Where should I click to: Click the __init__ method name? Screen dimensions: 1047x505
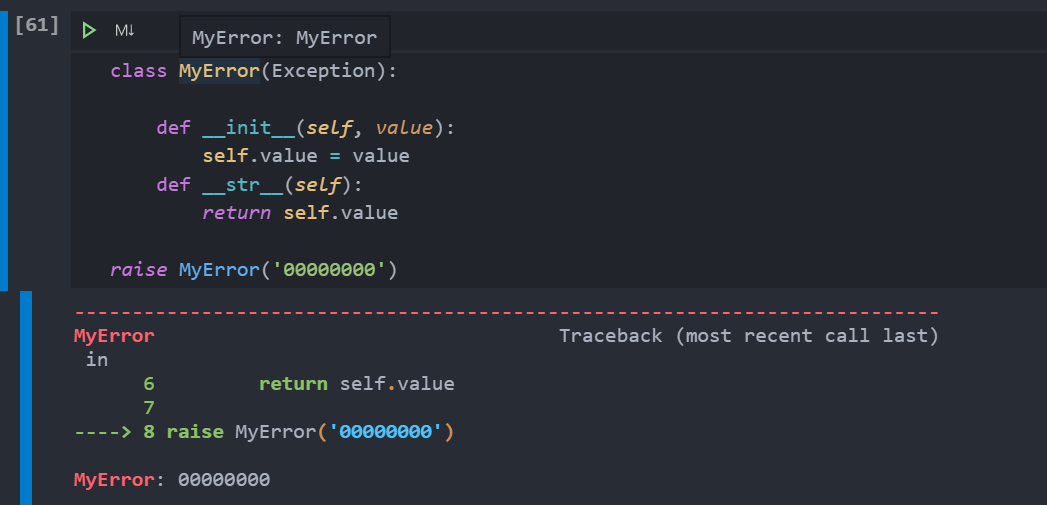coord(248,128)
